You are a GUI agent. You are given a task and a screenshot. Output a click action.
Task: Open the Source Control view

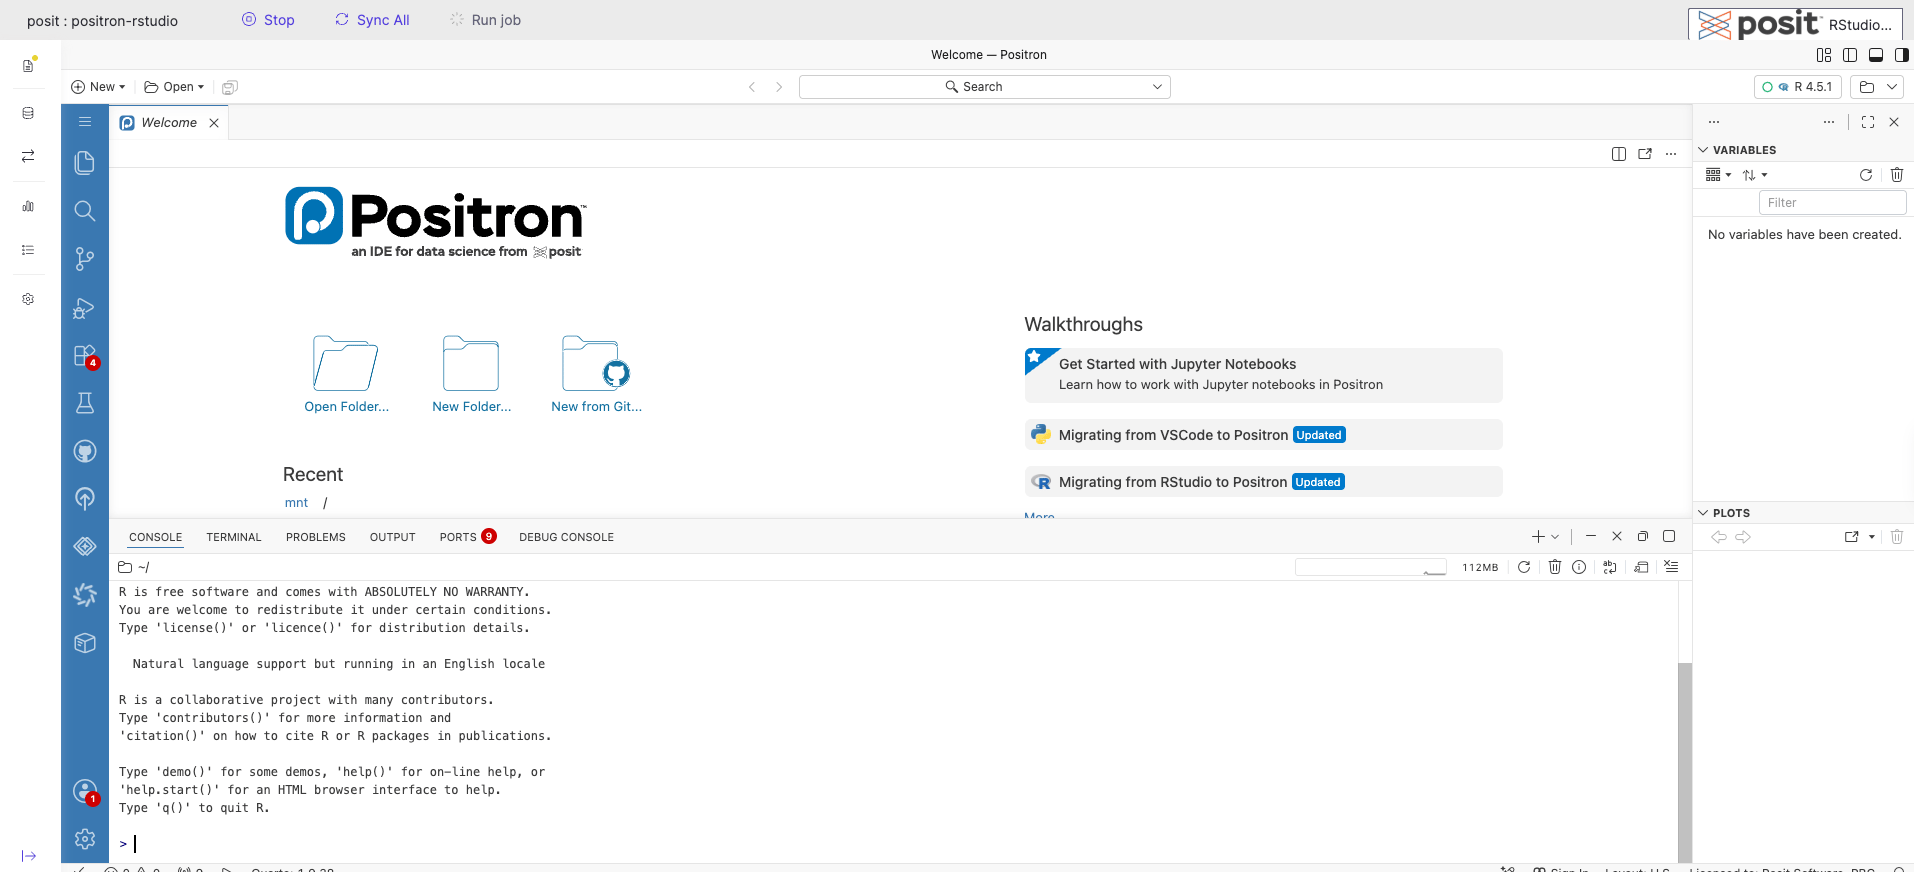[85, 259]
